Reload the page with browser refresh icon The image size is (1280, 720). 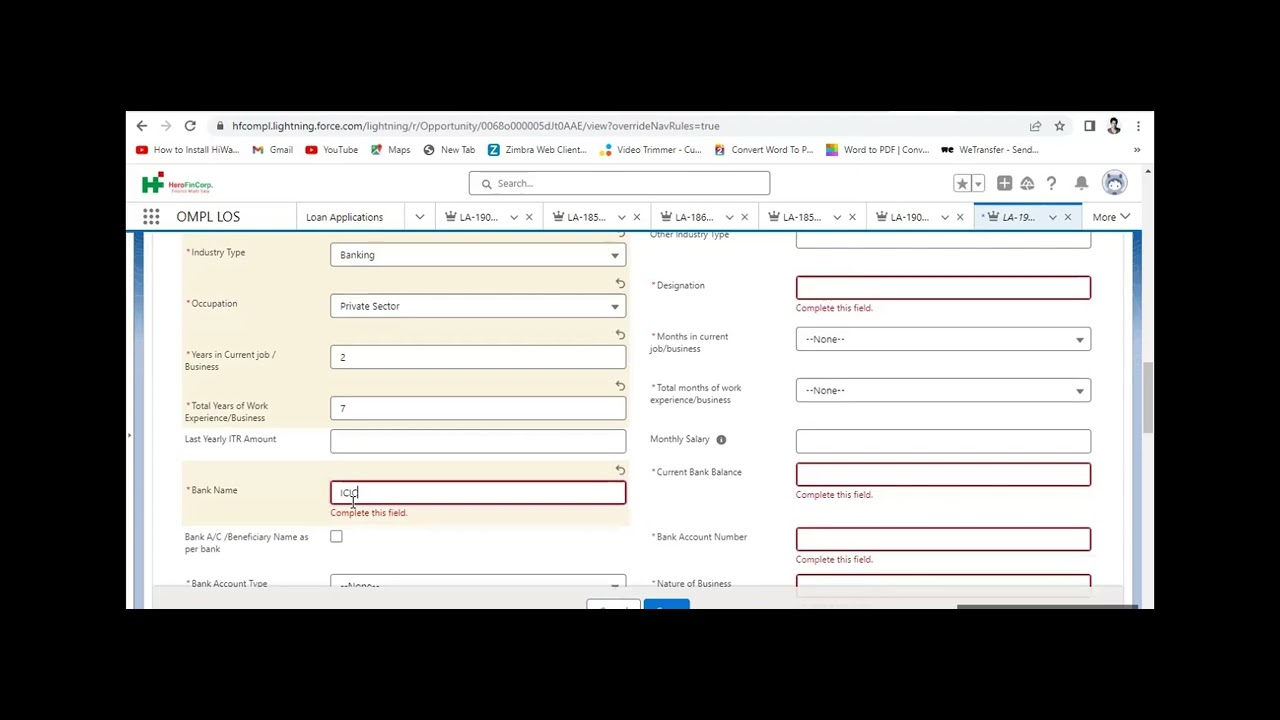190,126
